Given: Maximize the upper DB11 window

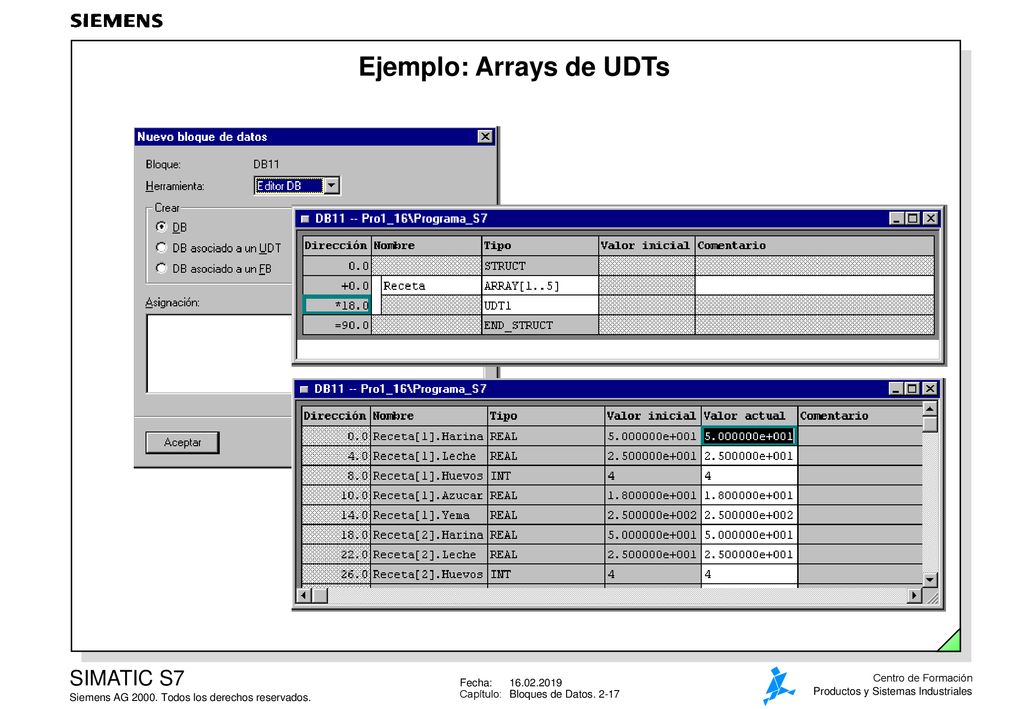Looking at the screenshot, I should coord(913,219).
